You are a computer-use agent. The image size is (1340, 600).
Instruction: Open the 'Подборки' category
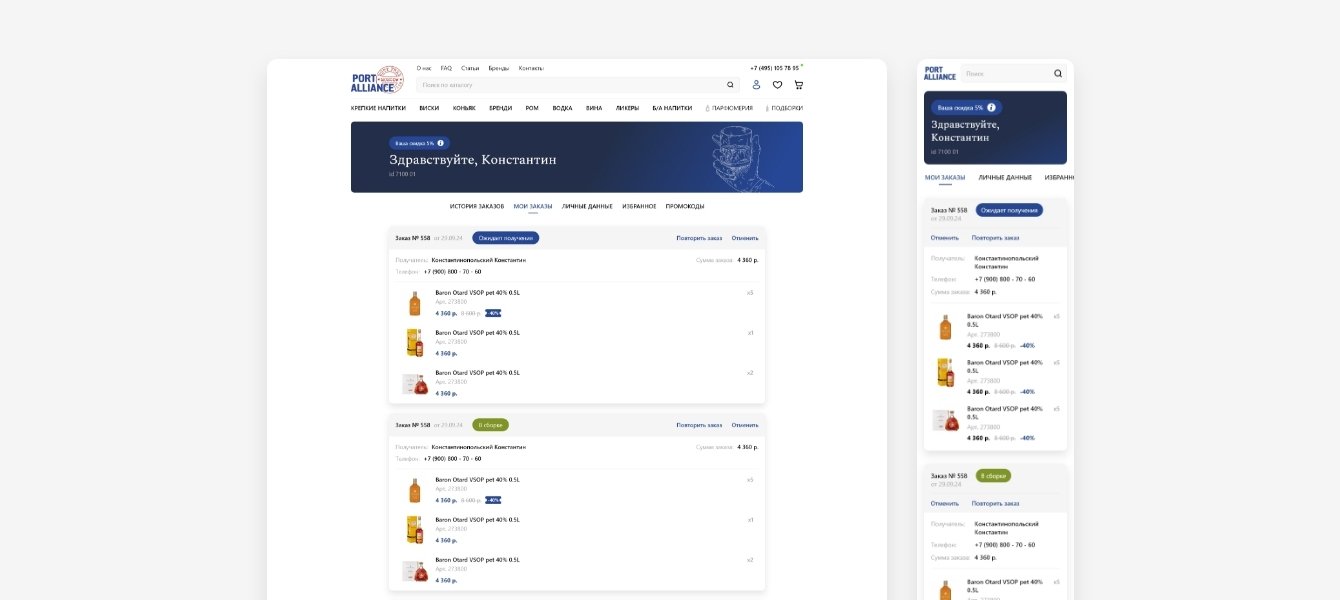[784, 108]
